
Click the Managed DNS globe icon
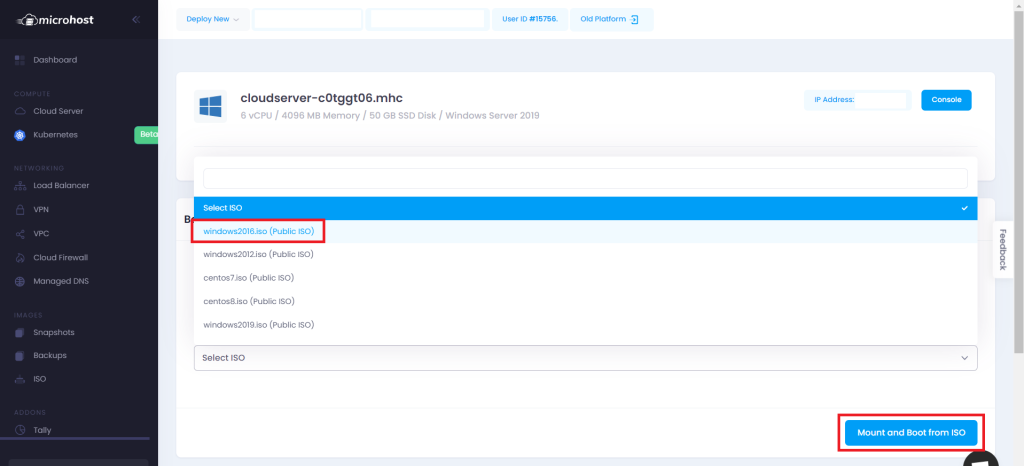pyautogui.click(x=20, y=281)
